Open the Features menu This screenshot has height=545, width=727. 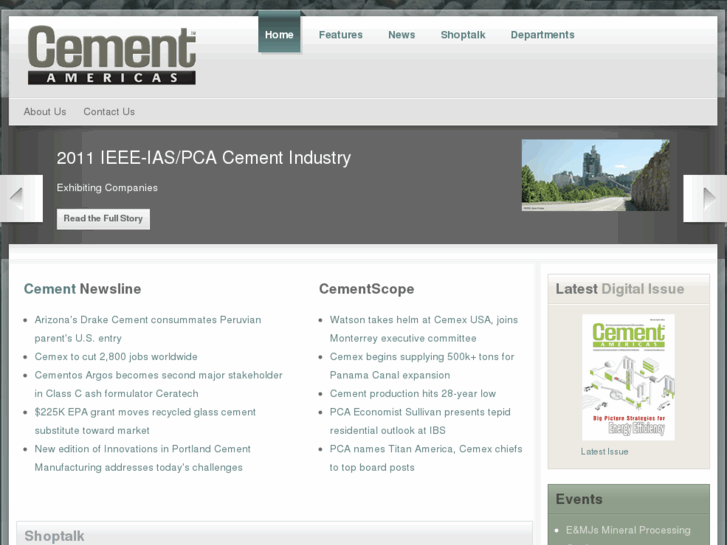click(341, 35)
